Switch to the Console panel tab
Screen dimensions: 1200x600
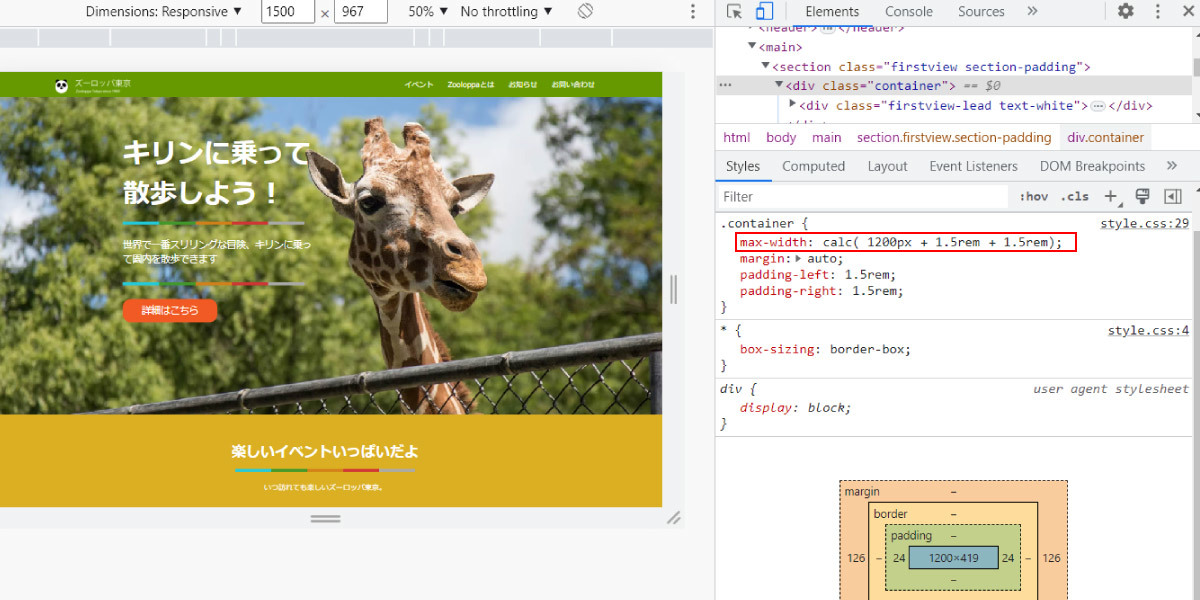tap(909, 12)
